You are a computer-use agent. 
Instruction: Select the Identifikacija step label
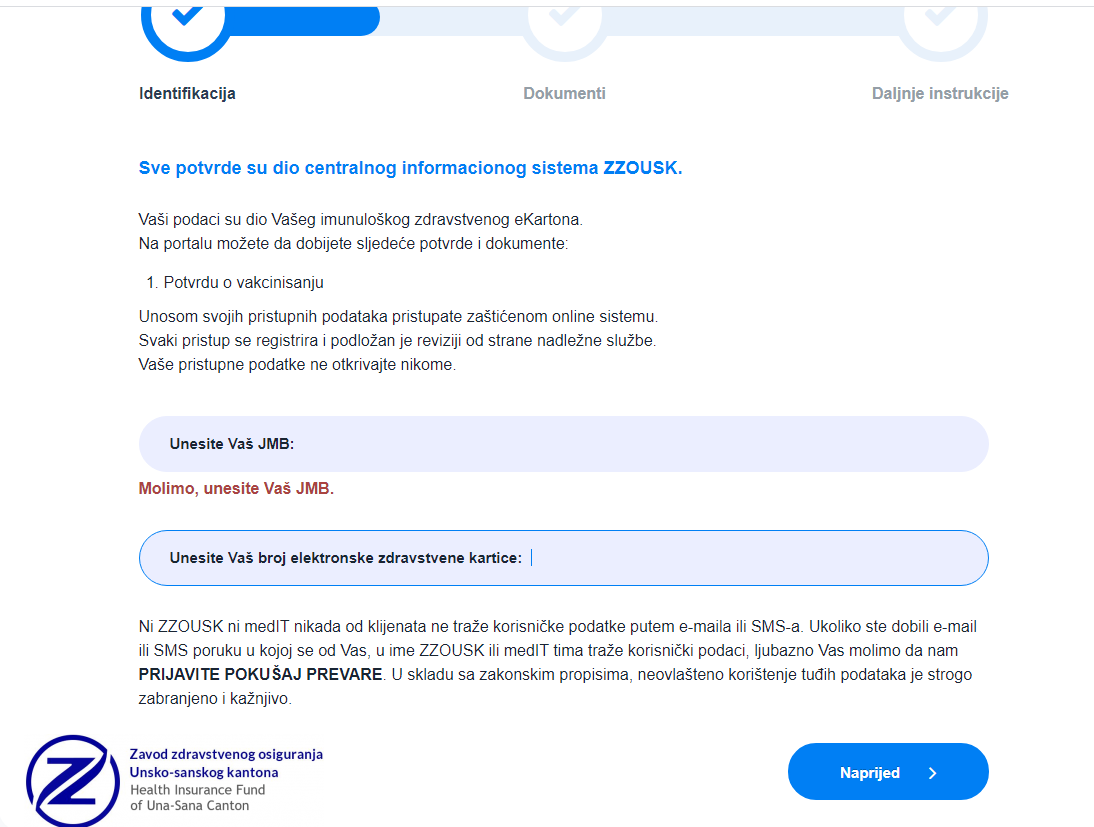[187, 94]
